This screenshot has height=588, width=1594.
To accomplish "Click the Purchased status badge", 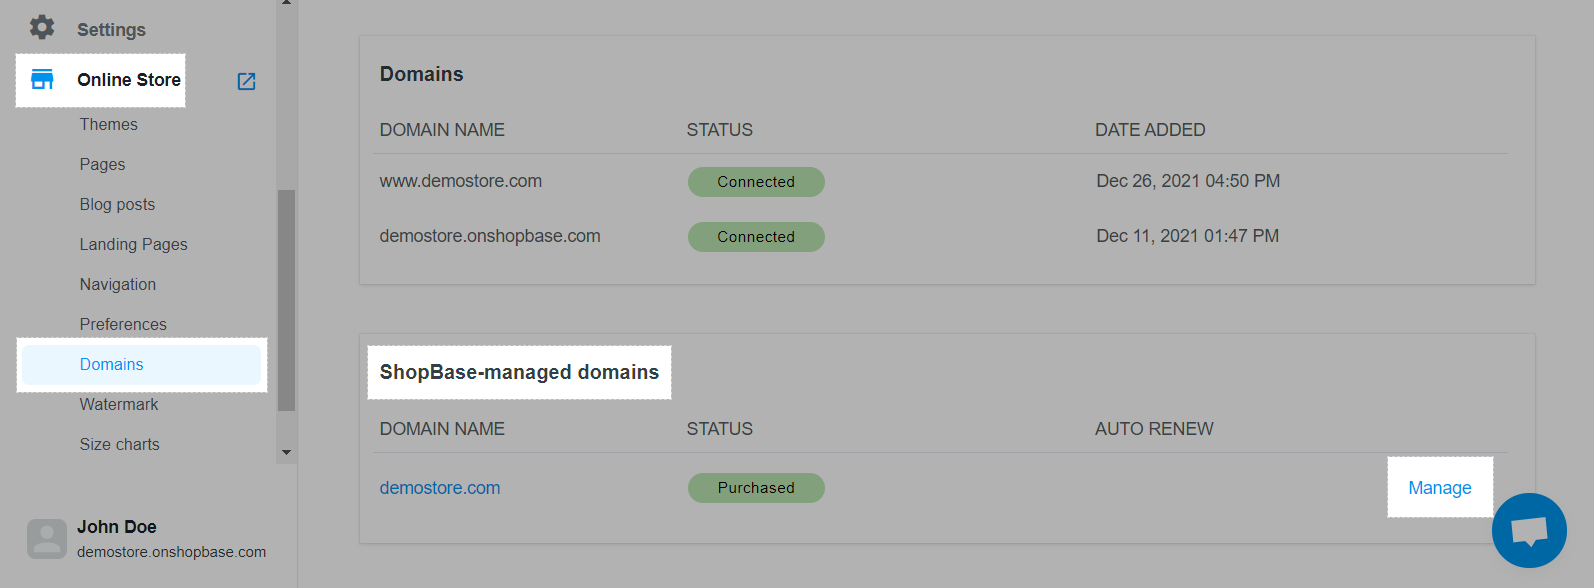I will click(756, 488).
